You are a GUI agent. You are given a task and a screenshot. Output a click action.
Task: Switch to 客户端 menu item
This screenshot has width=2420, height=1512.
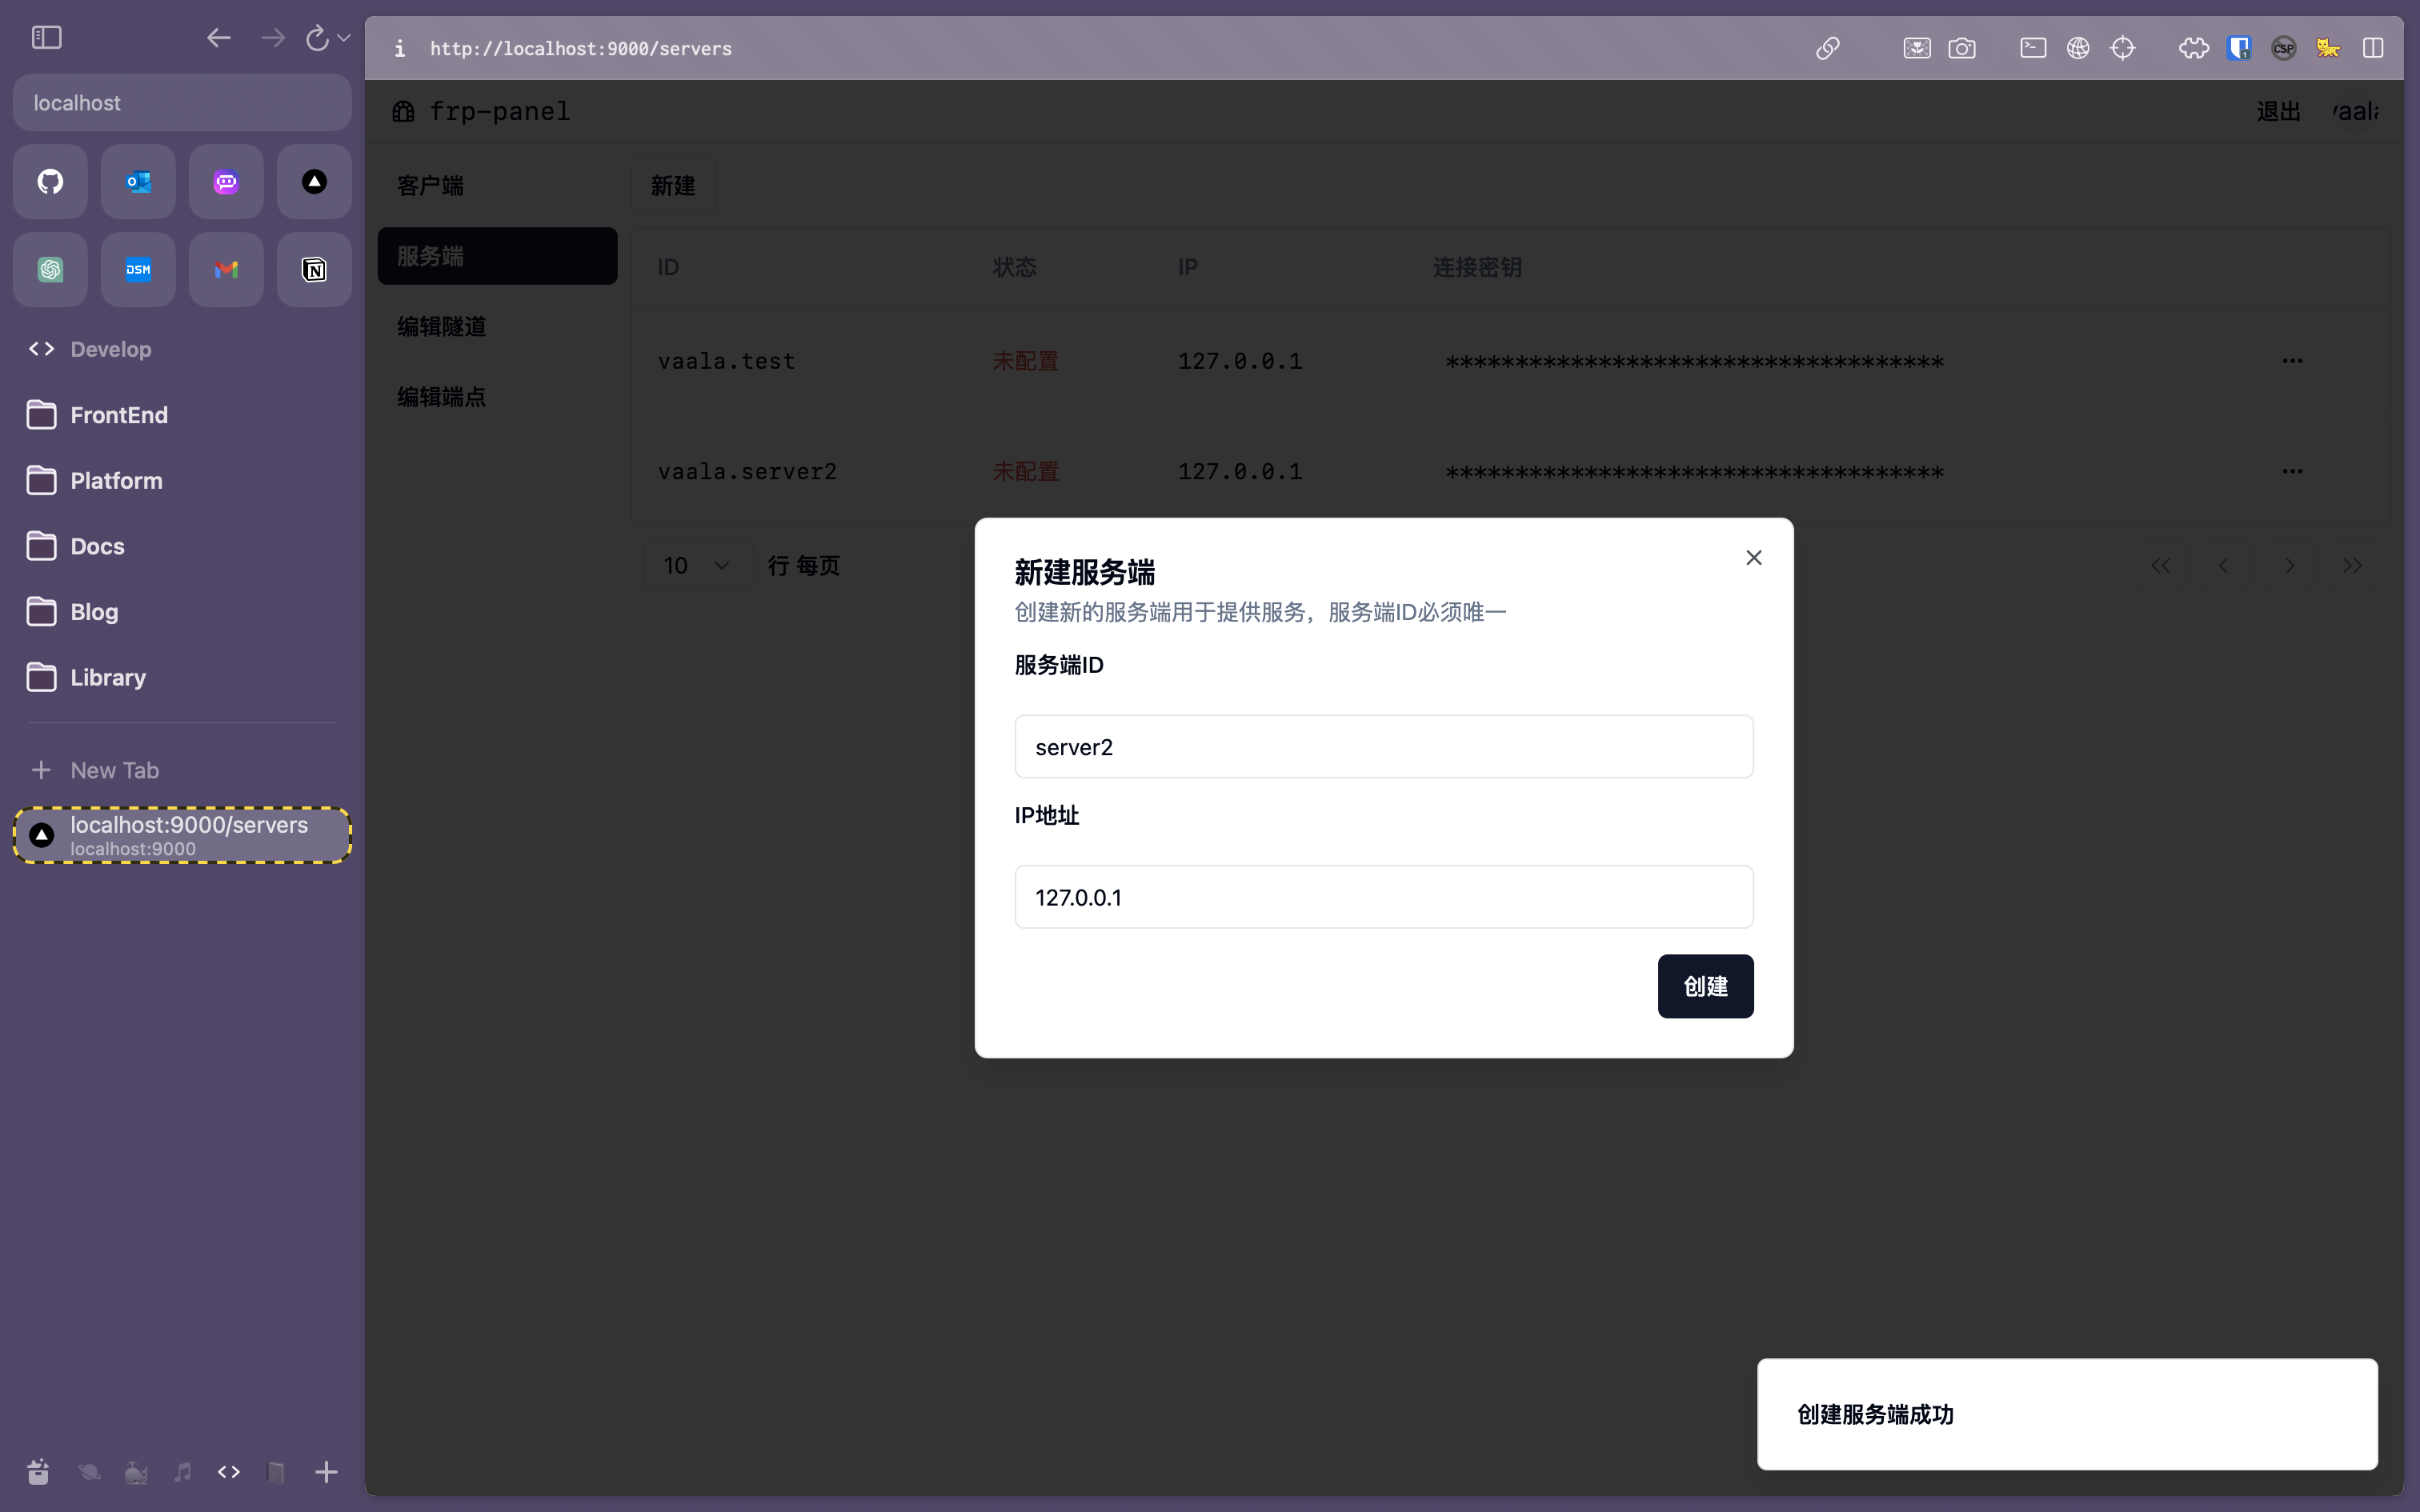430,186
